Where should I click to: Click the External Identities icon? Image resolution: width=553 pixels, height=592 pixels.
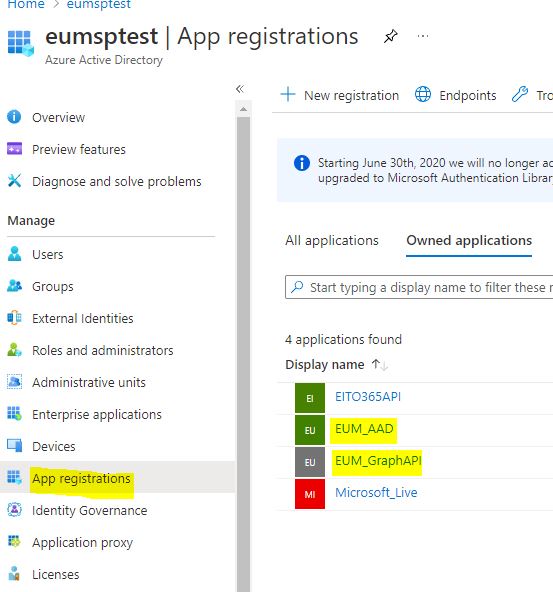14,318
